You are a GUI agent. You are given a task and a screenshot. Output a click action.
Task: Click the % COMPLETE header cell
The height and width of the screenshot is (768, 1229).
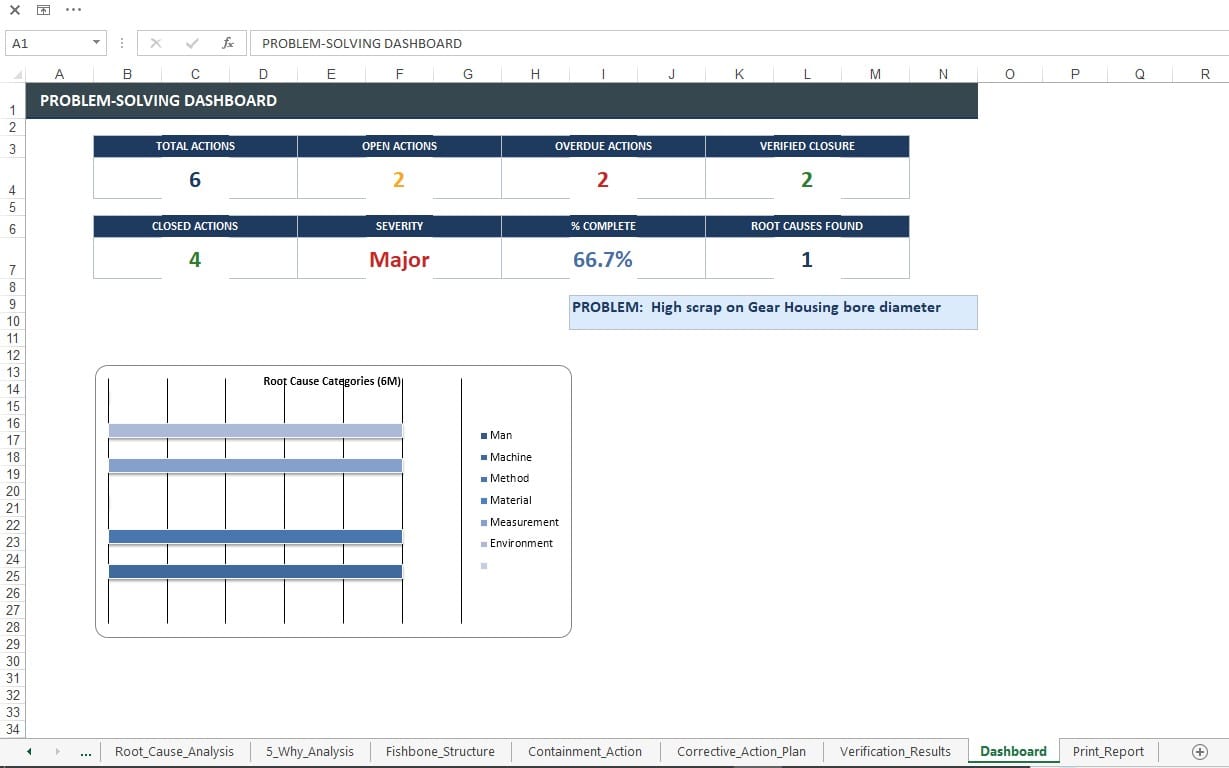[603, 226]
